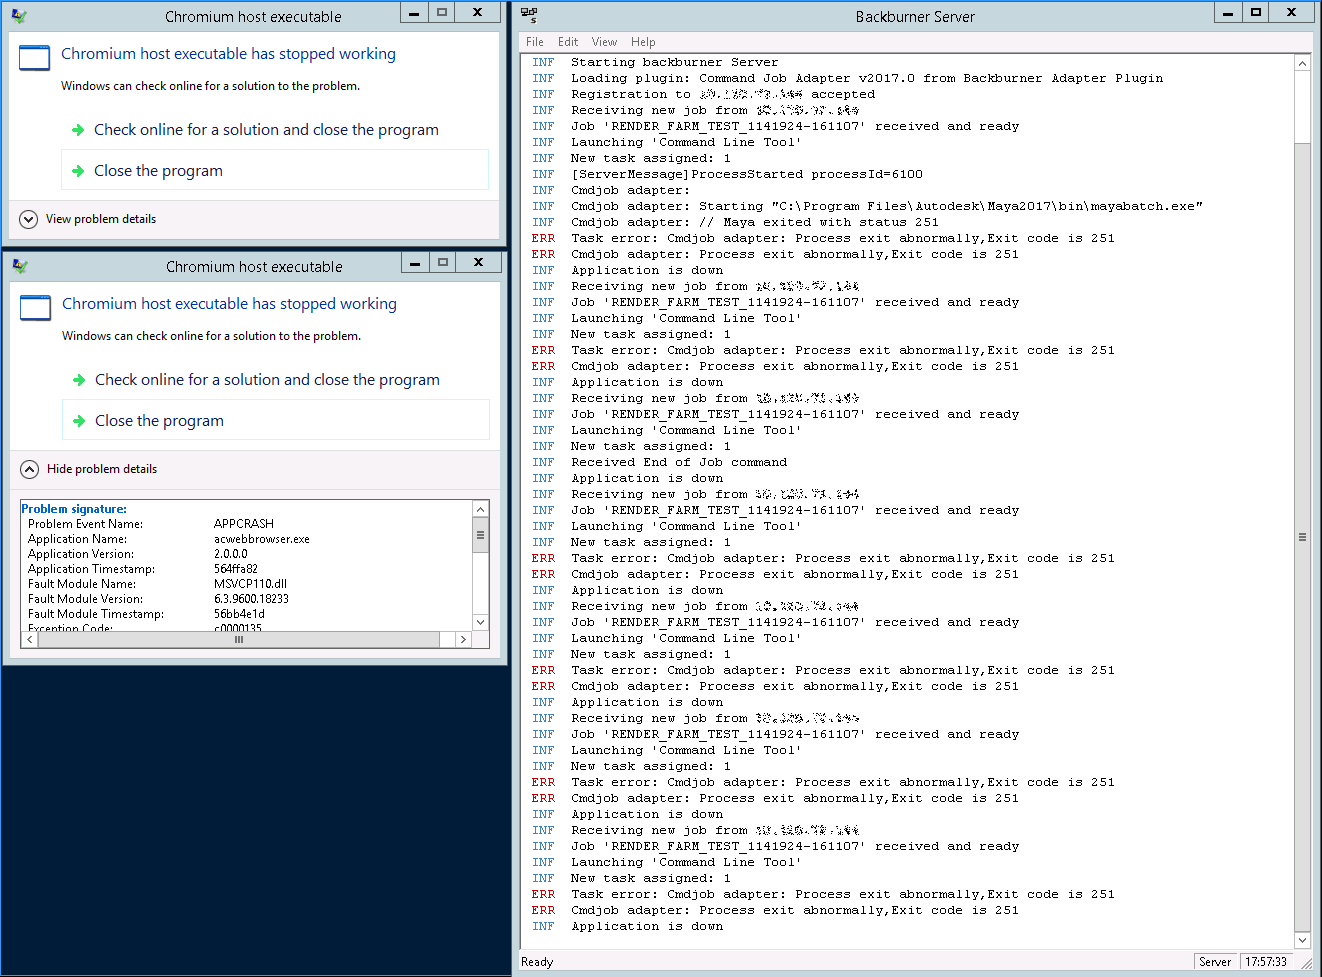
Task: Click the Backburner log scroll up arrow
Action: pos(1302,63)
